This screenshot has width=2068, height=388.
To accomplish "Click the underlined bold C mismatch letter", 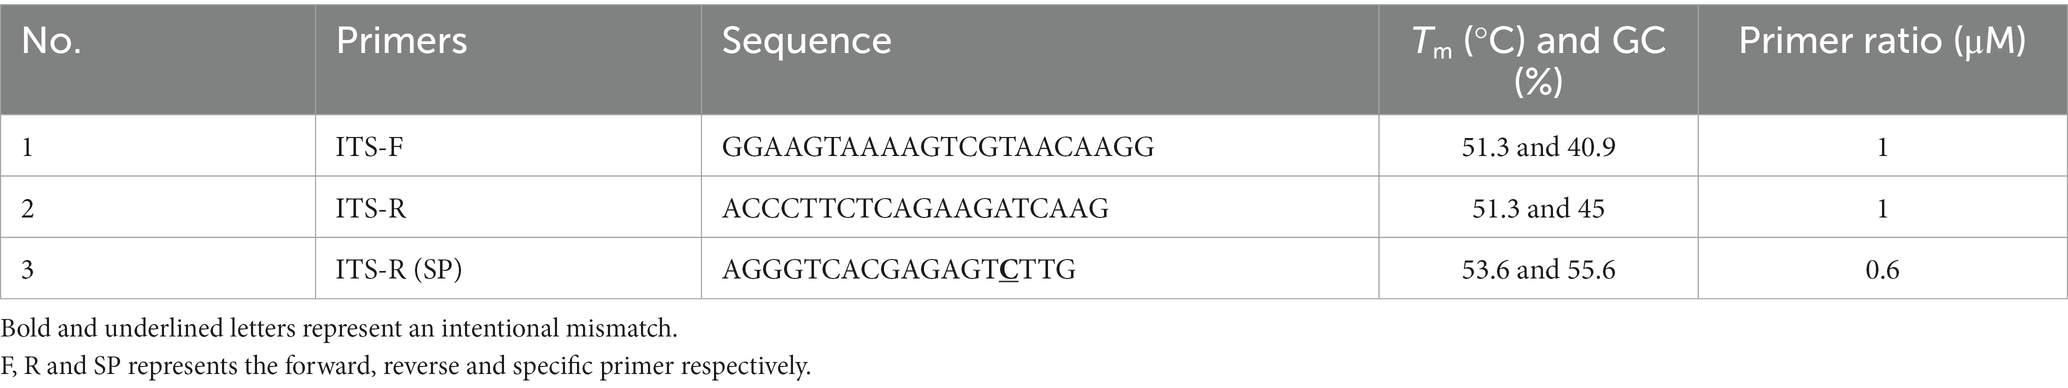I will point(1009,270).
